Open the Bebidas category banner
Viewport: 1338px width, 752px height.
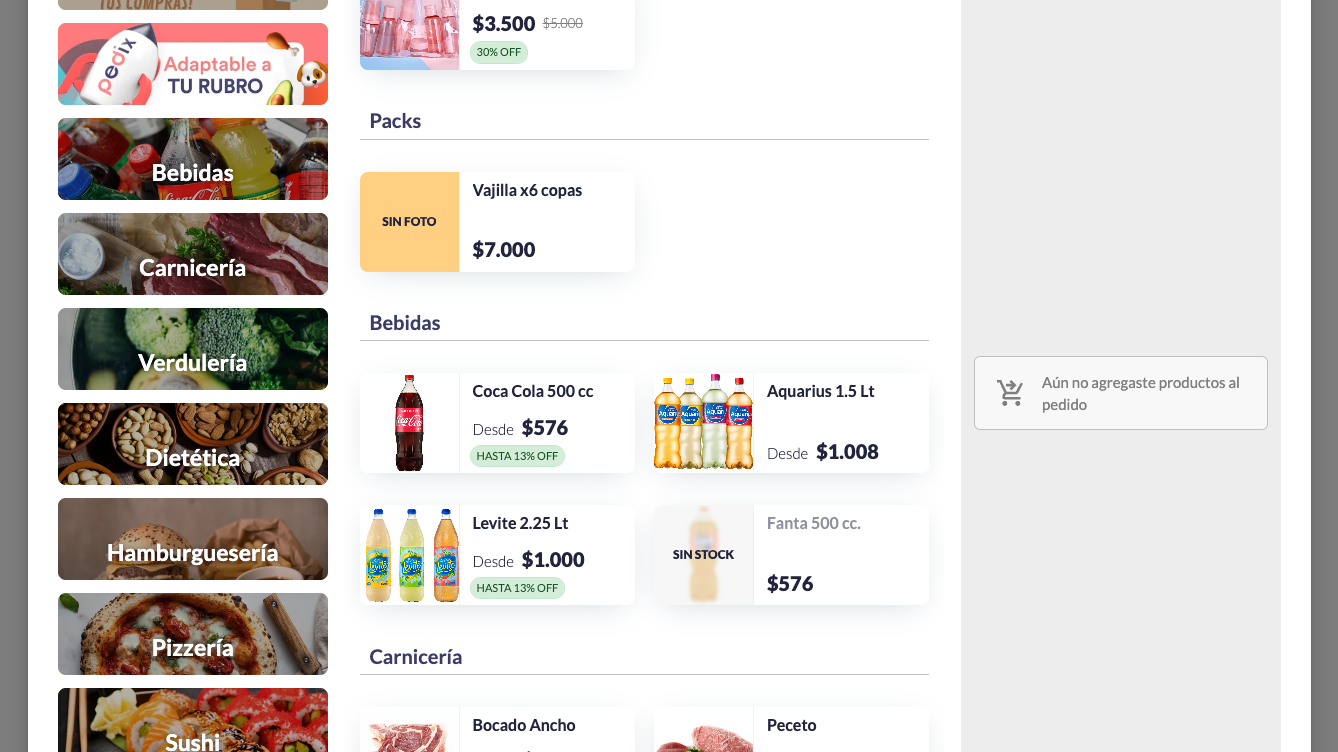pos(193,159)
